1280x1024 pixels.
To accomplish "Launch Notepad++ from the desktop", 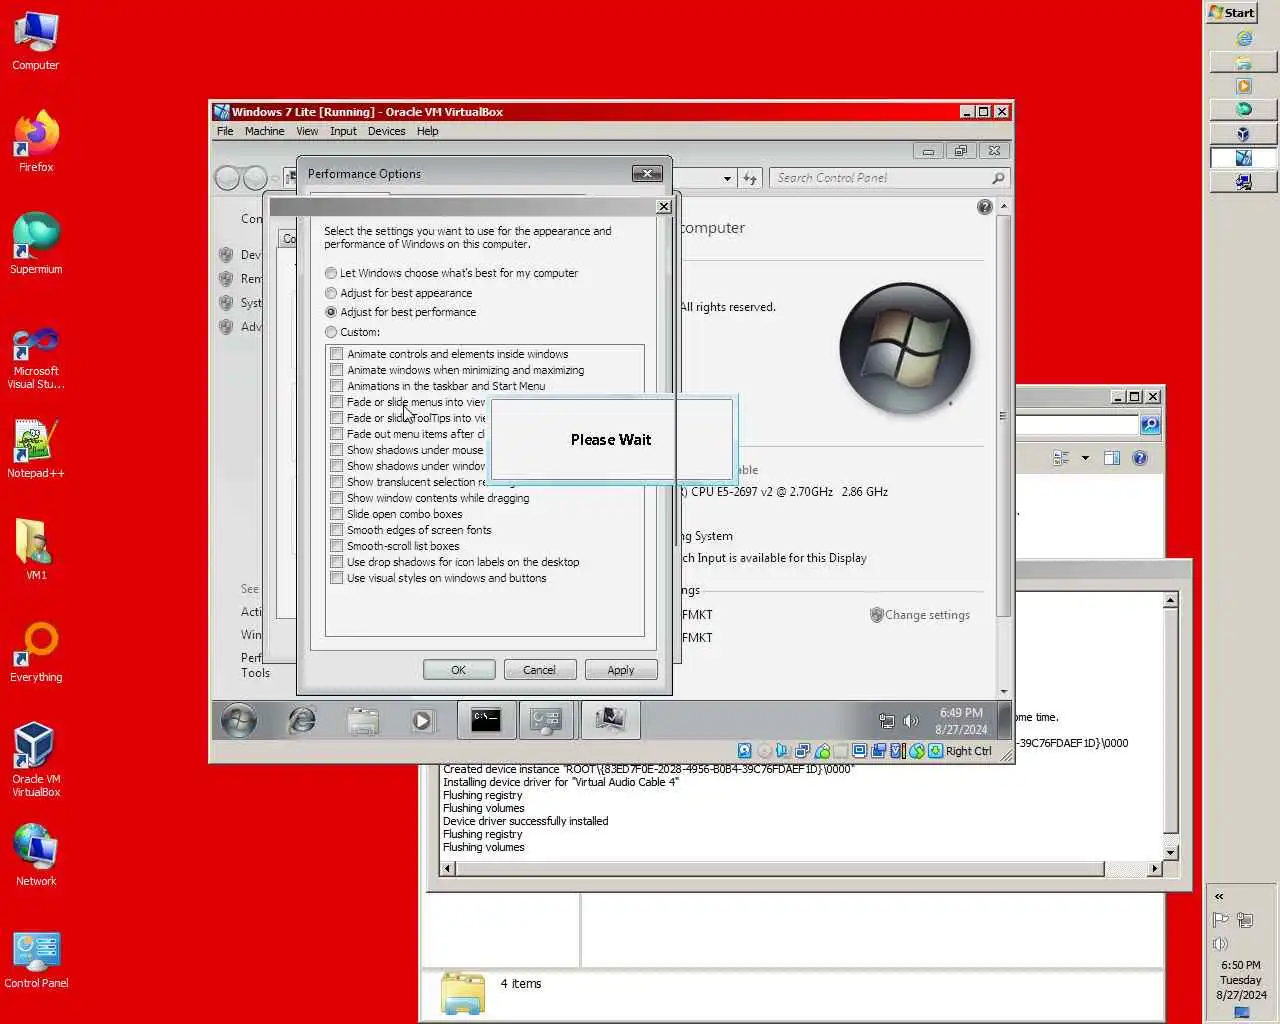I will (36, 448).
